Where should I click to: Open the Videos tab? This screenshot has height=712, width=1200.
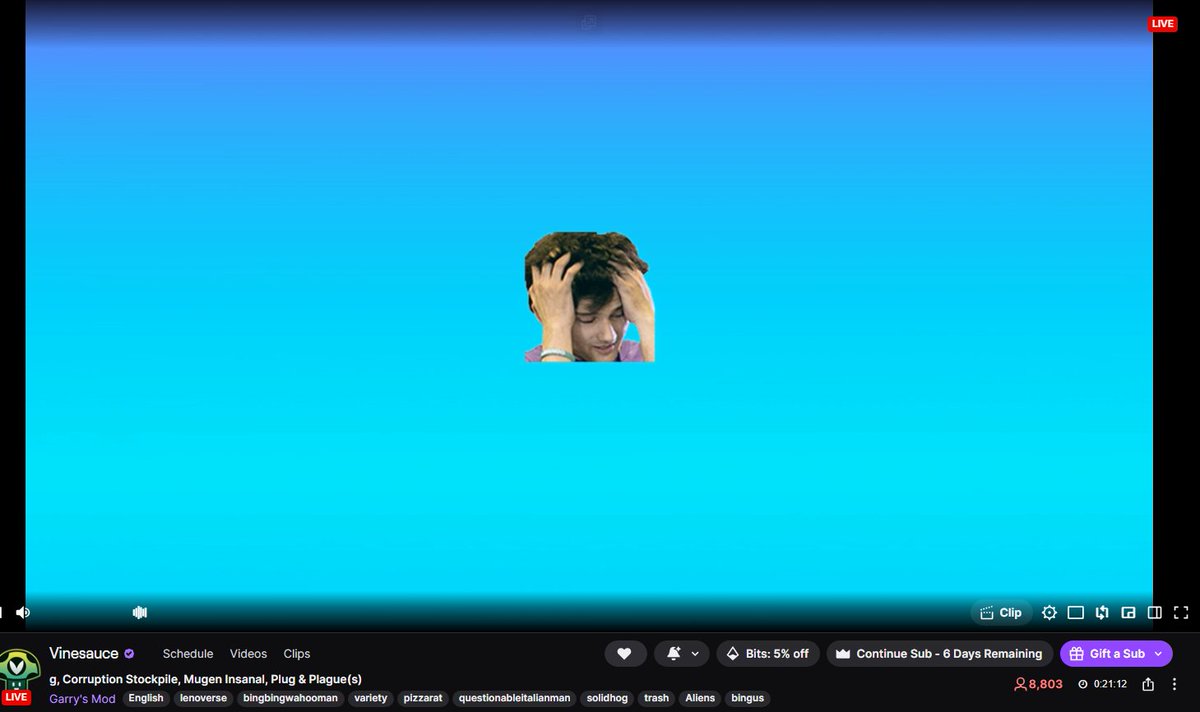(248, 654)
